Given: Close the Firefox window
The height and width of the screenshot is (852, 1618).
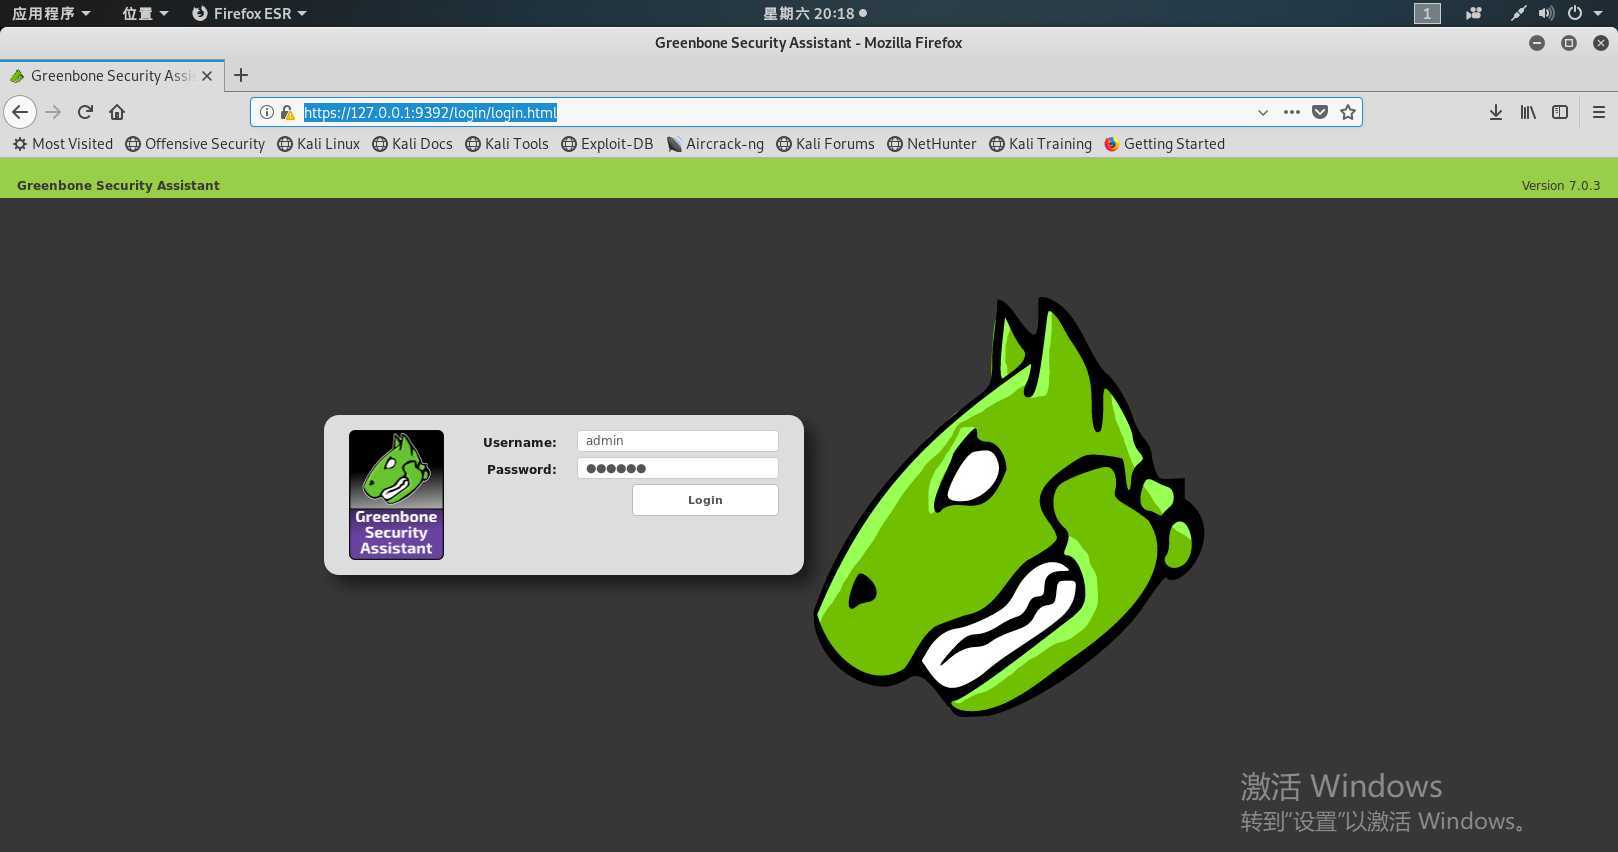Looking at the screenshot, I should (1601, 43).
